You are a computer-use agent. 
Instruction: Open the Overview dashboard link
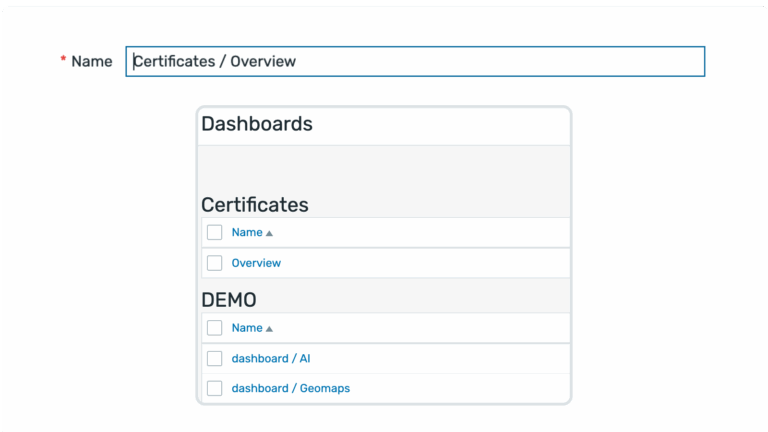[x=256, y=263]
